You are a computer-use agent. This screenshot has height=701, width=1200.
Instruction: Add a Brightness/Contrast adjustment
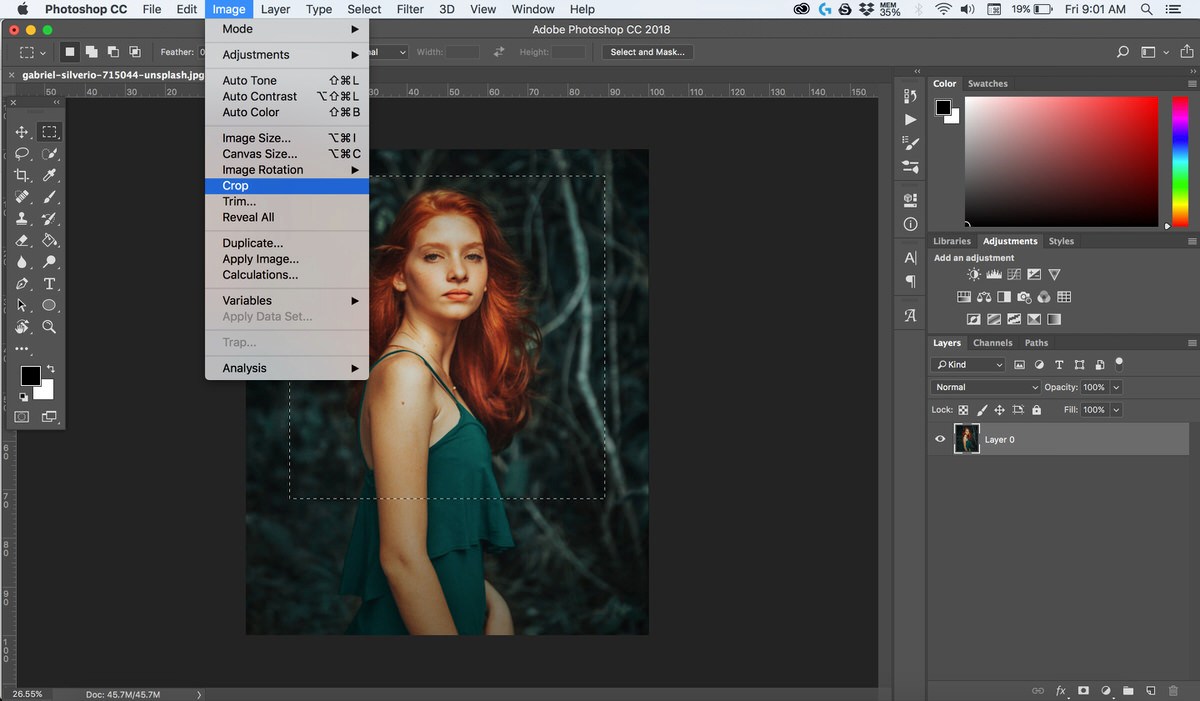tap(974, 274)
